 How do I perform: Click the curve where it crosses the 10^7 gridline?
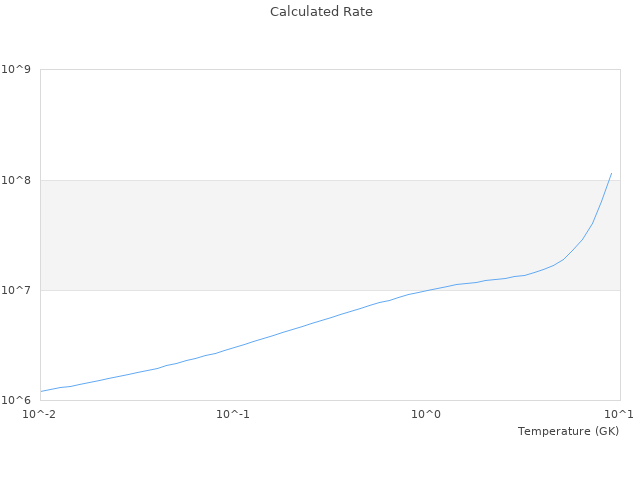tap(427, 290)
